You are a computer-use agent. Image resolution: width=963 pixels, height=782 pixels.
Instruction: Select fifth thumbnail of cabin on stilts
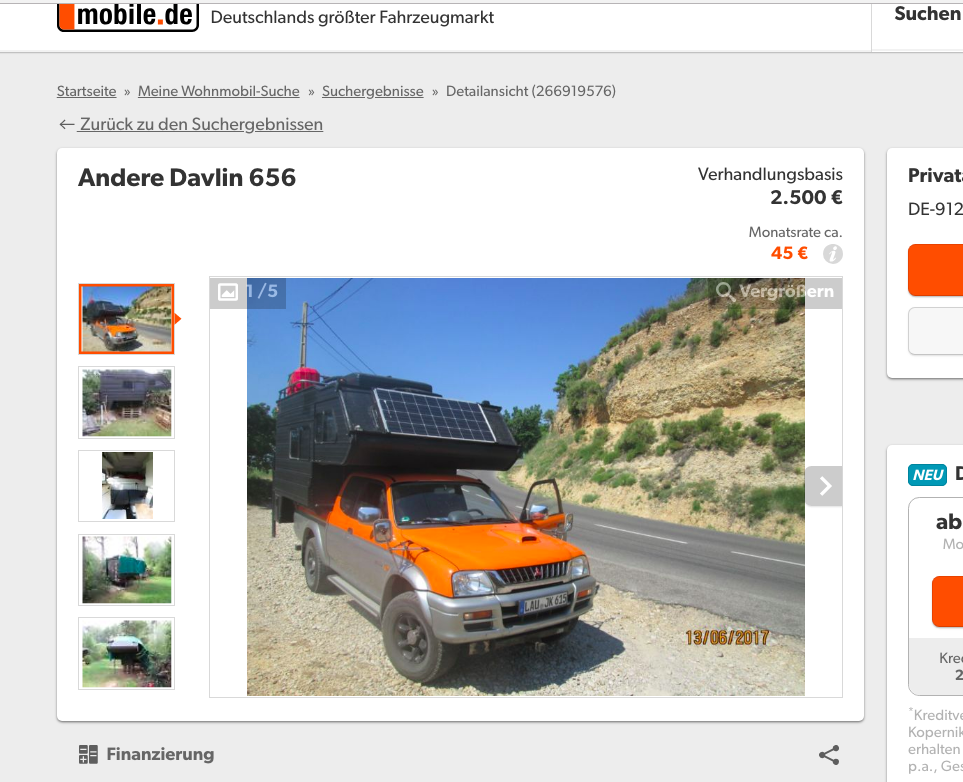pos(127,653)
